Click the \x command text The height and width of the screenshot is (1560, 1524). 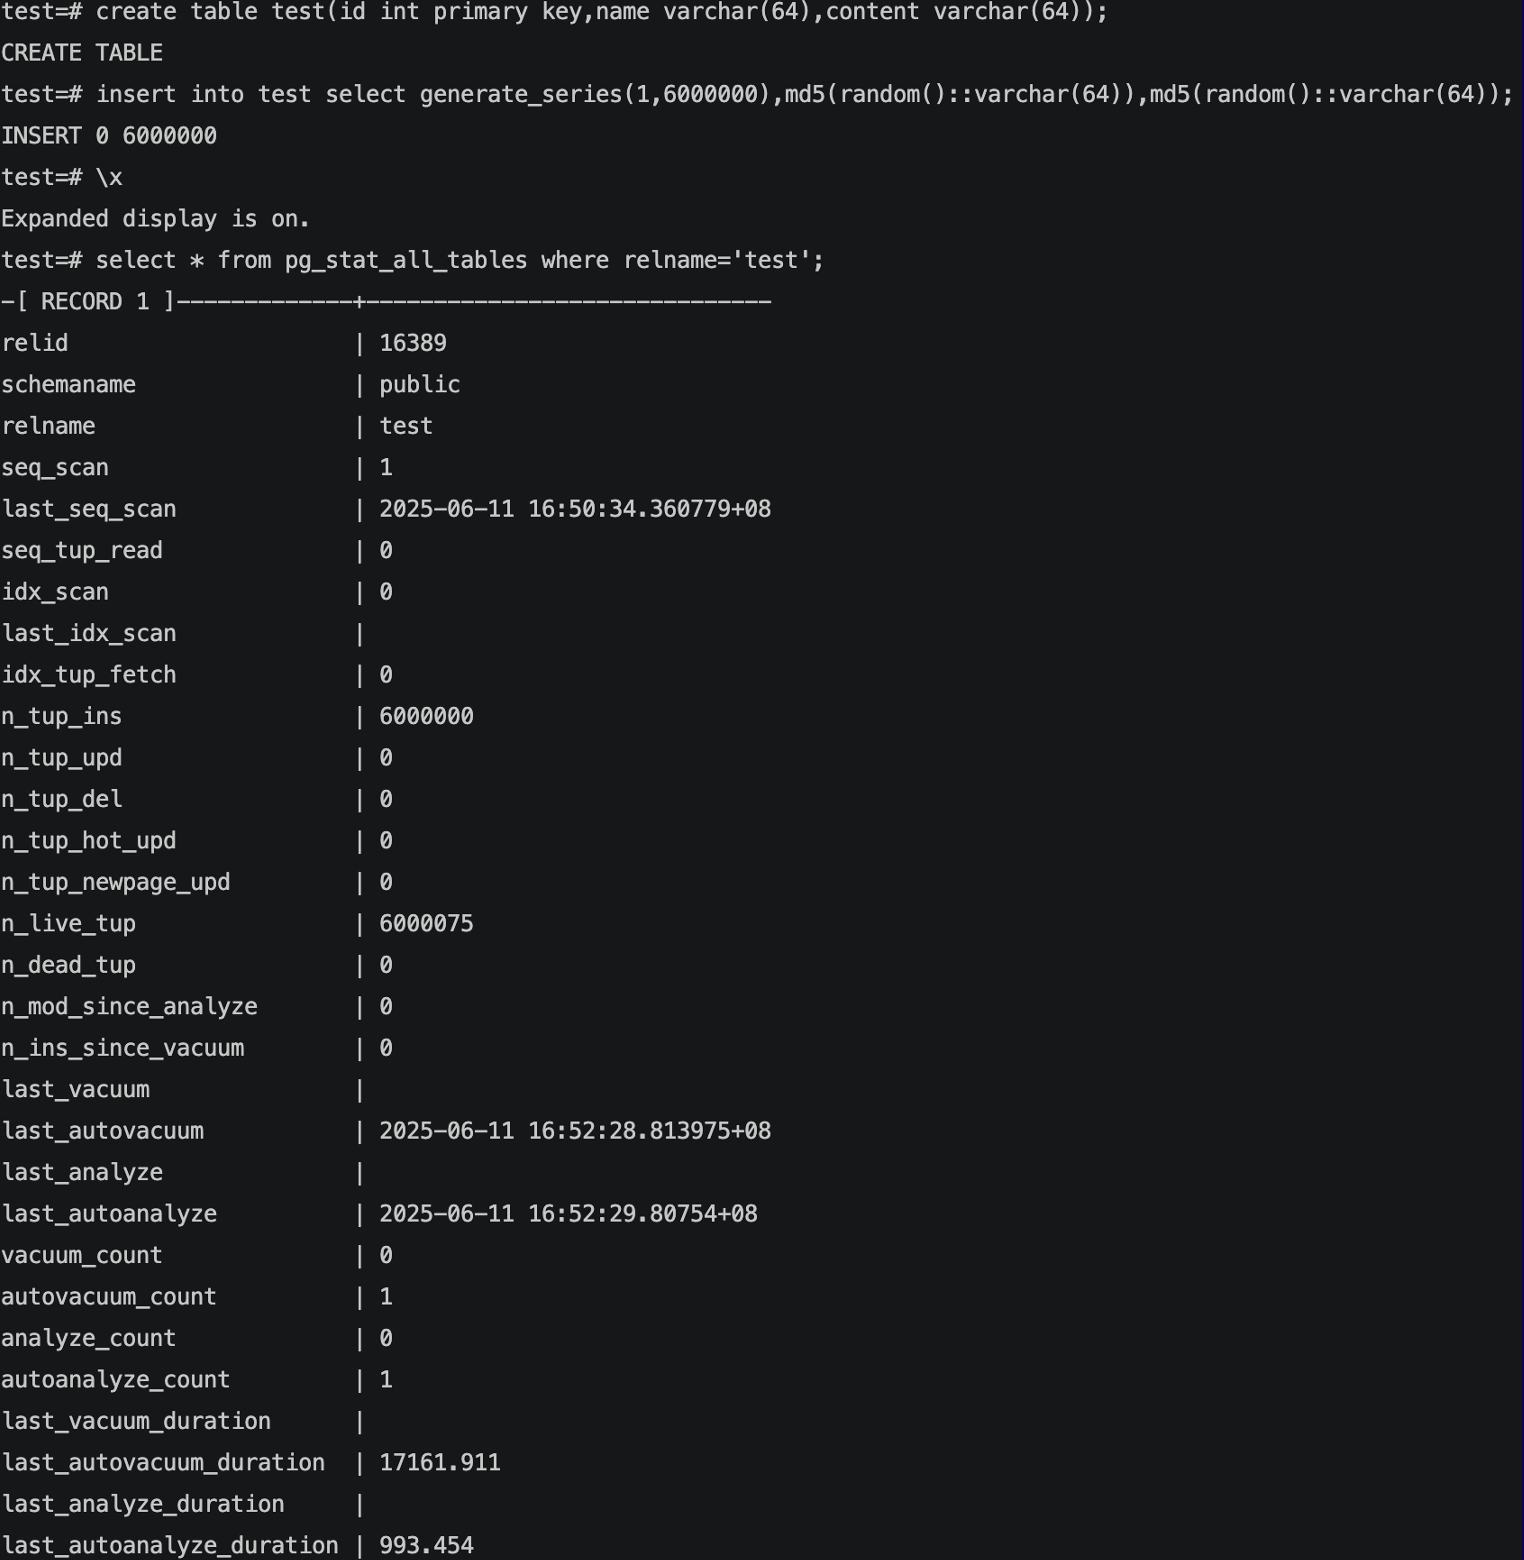109,178
